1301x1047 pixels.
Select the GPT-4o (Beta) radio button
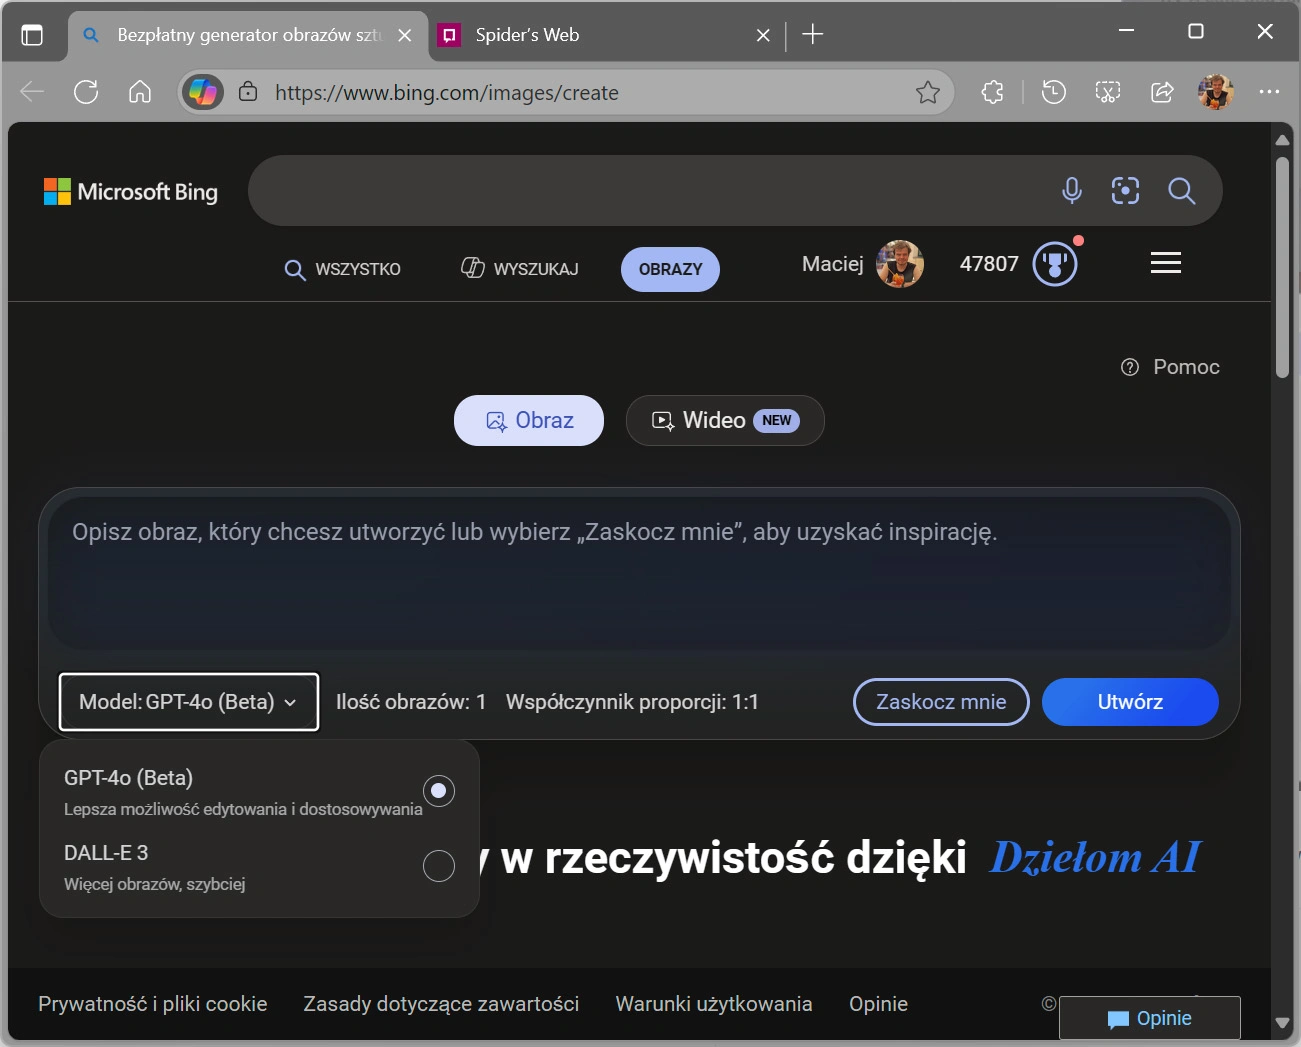(x=439, y=791)
